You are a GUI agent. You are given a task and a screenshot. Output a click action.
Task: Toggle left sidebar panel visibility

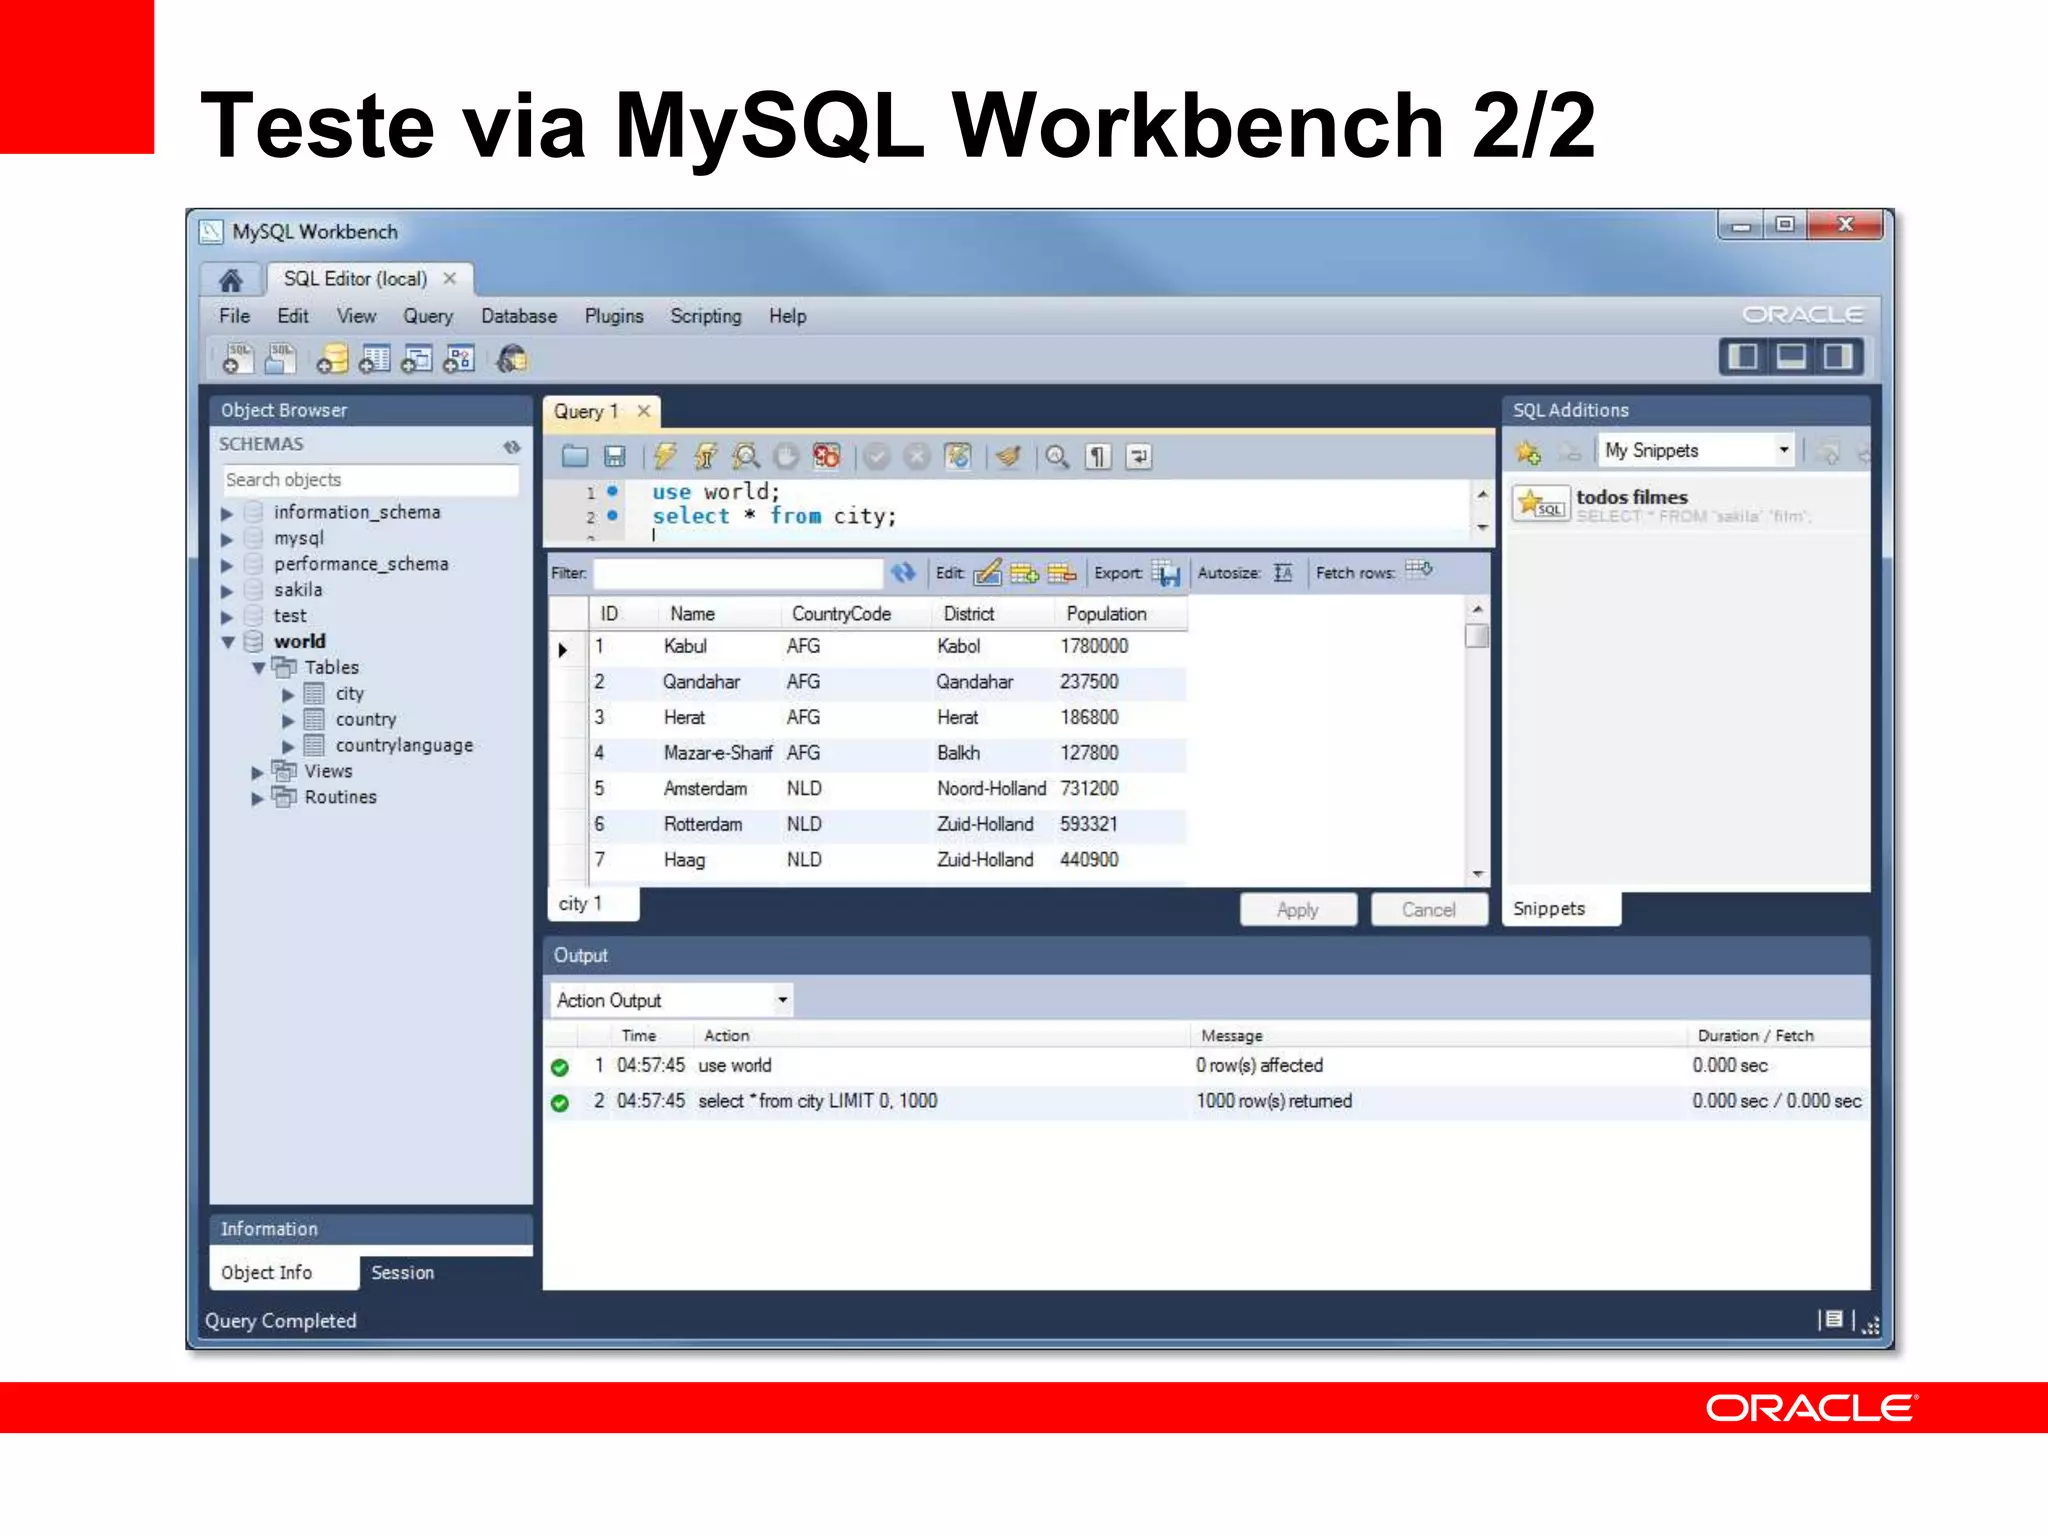tap(1743, 357)
